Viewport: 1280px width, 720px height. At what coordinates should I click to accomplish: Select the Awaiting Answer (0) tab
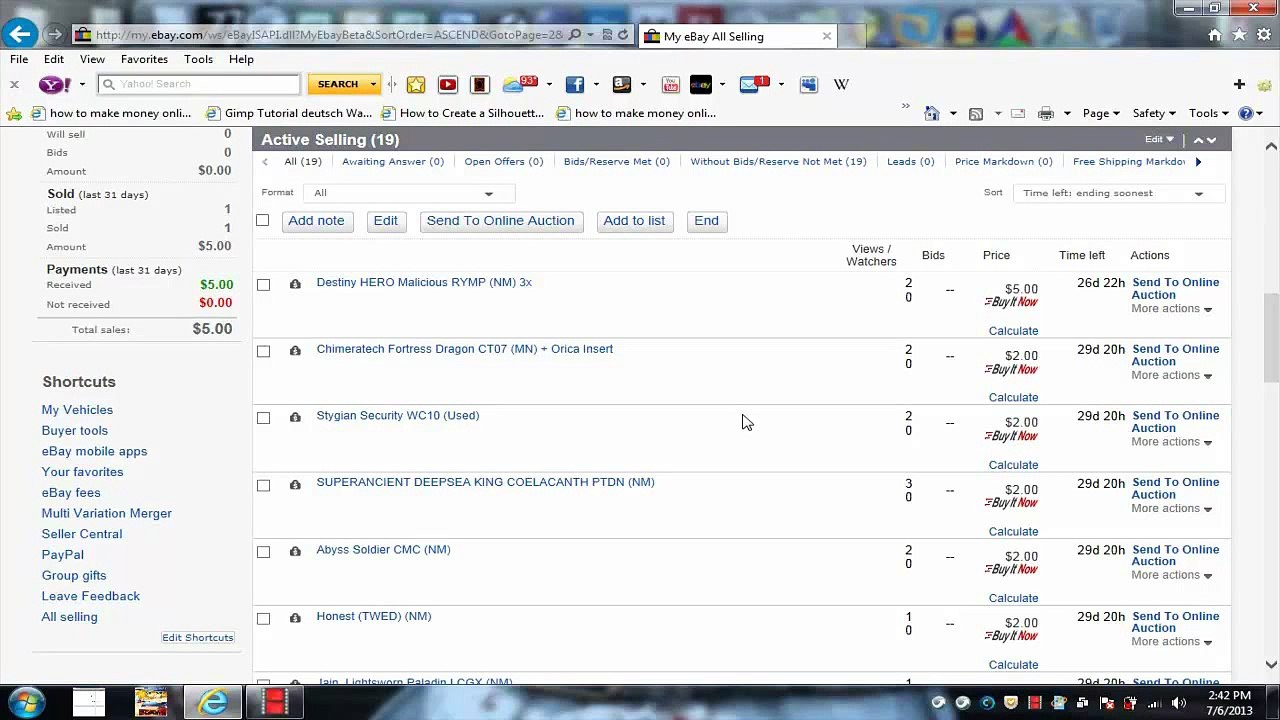pos(392,161)
